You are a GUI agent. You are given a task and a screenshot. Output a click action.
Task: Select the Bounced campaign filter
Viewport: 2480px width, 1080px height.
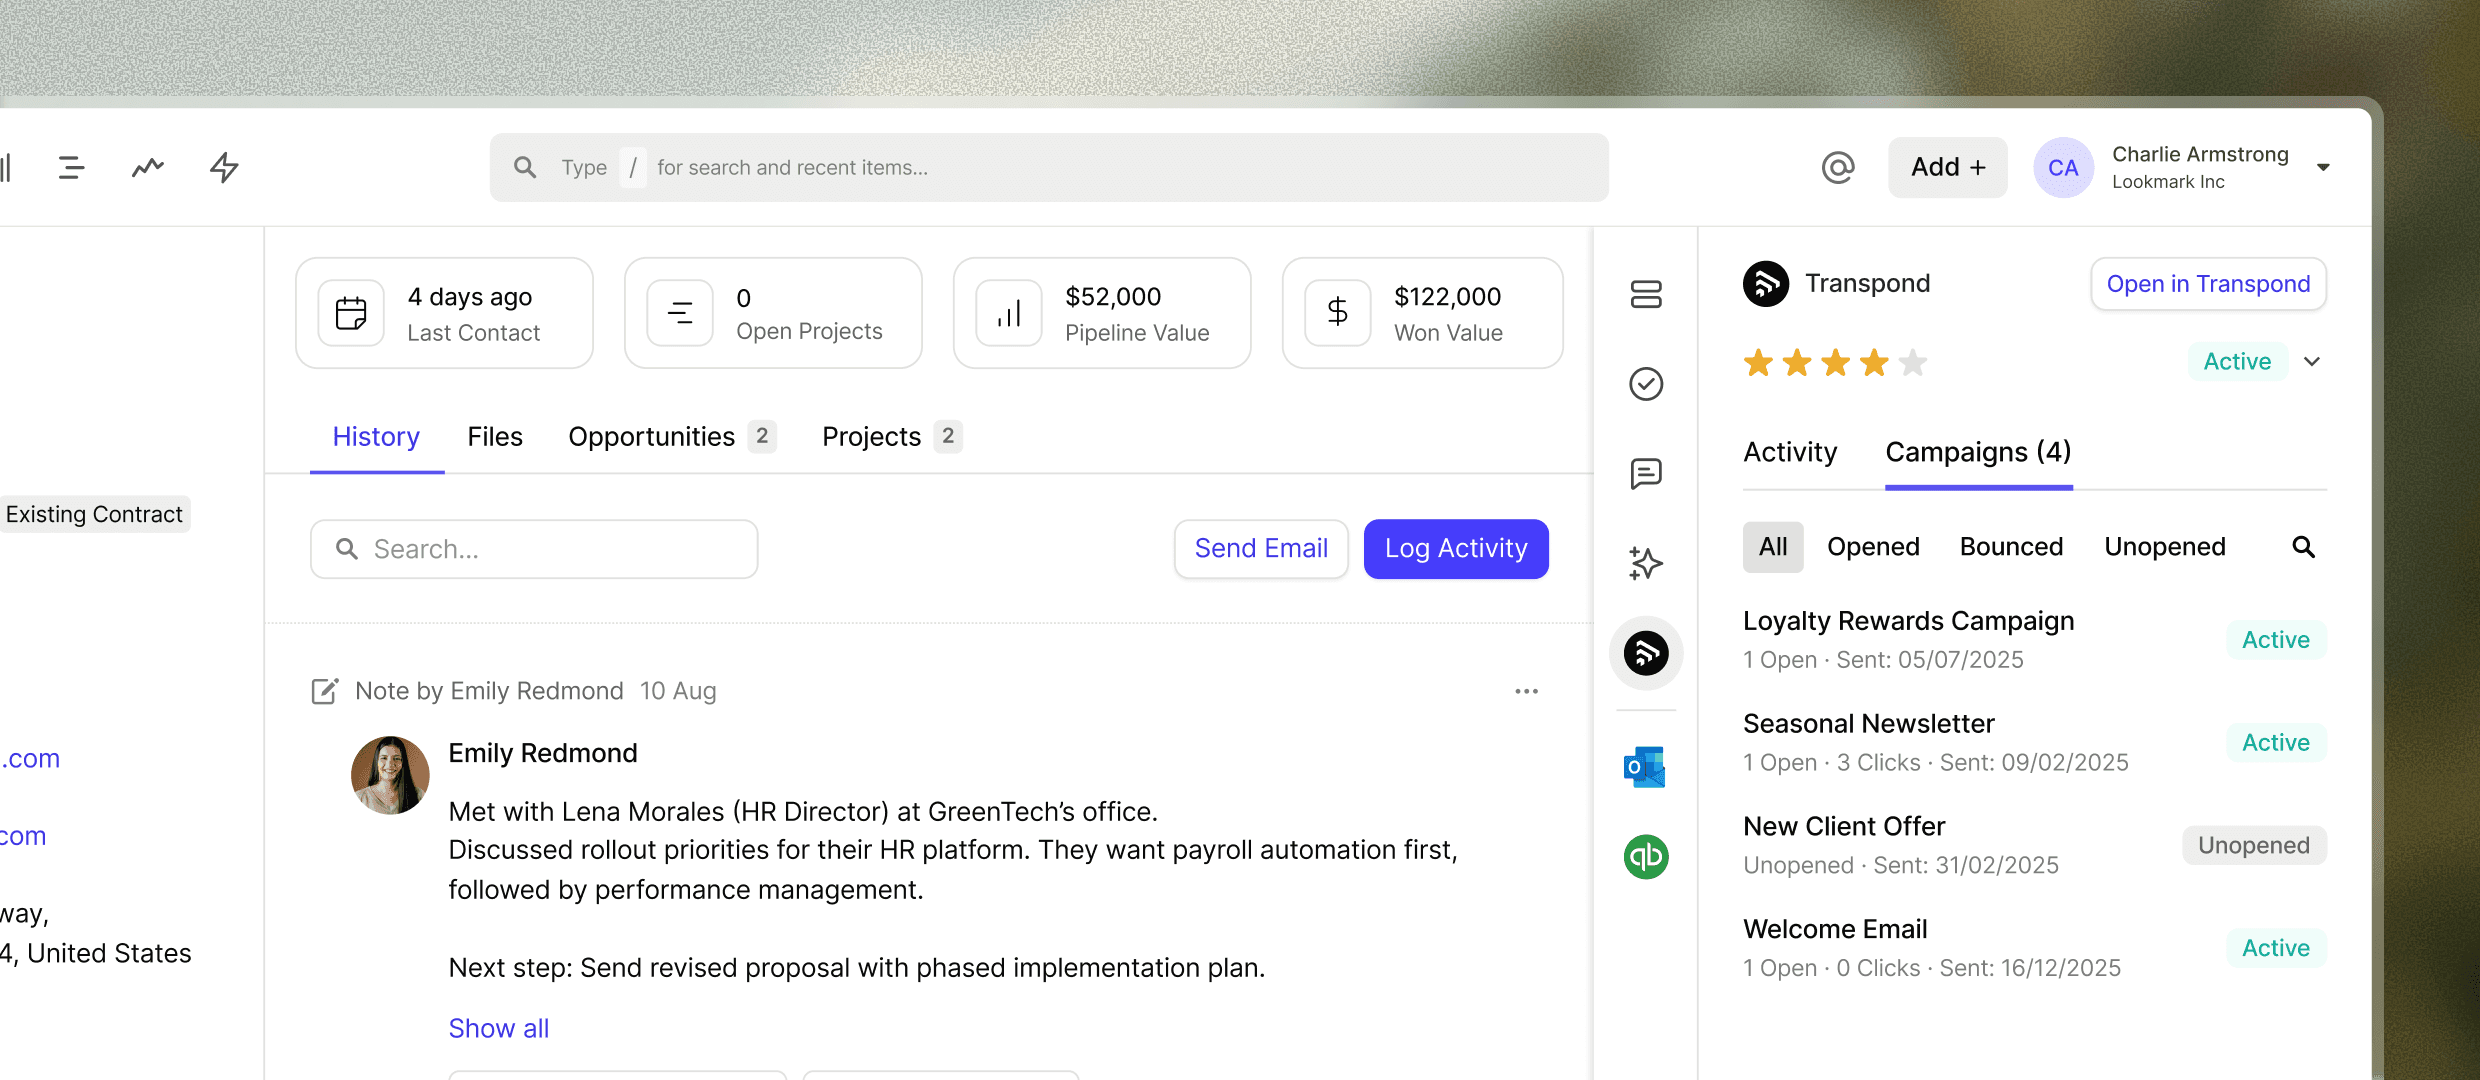pyautogui.click(x=2011, y=546)
